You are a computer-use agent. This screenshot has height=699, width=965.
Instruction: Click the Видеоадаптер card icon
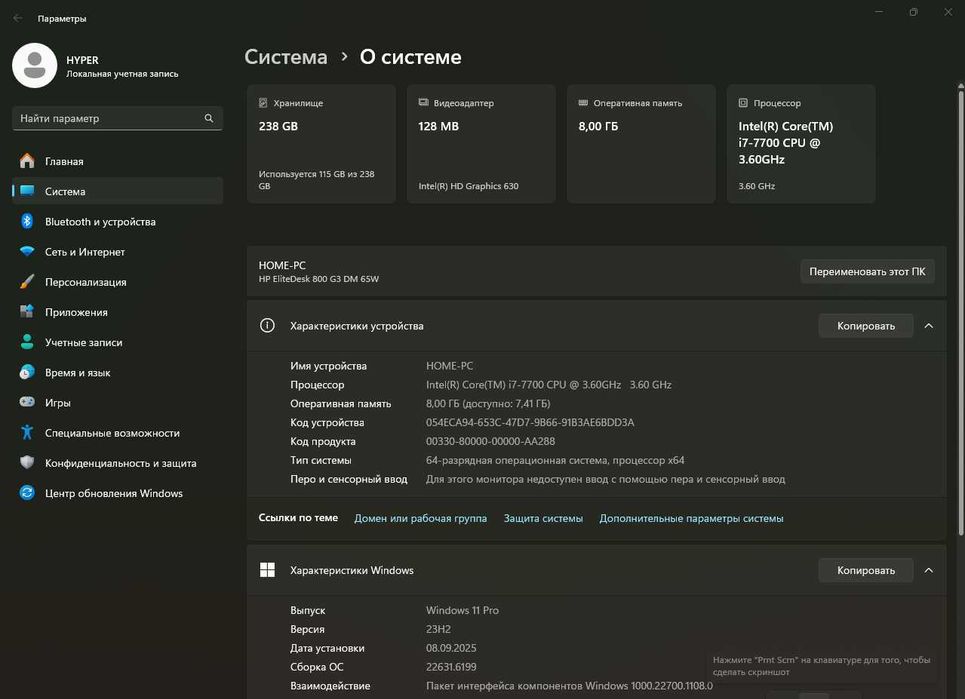423,103
